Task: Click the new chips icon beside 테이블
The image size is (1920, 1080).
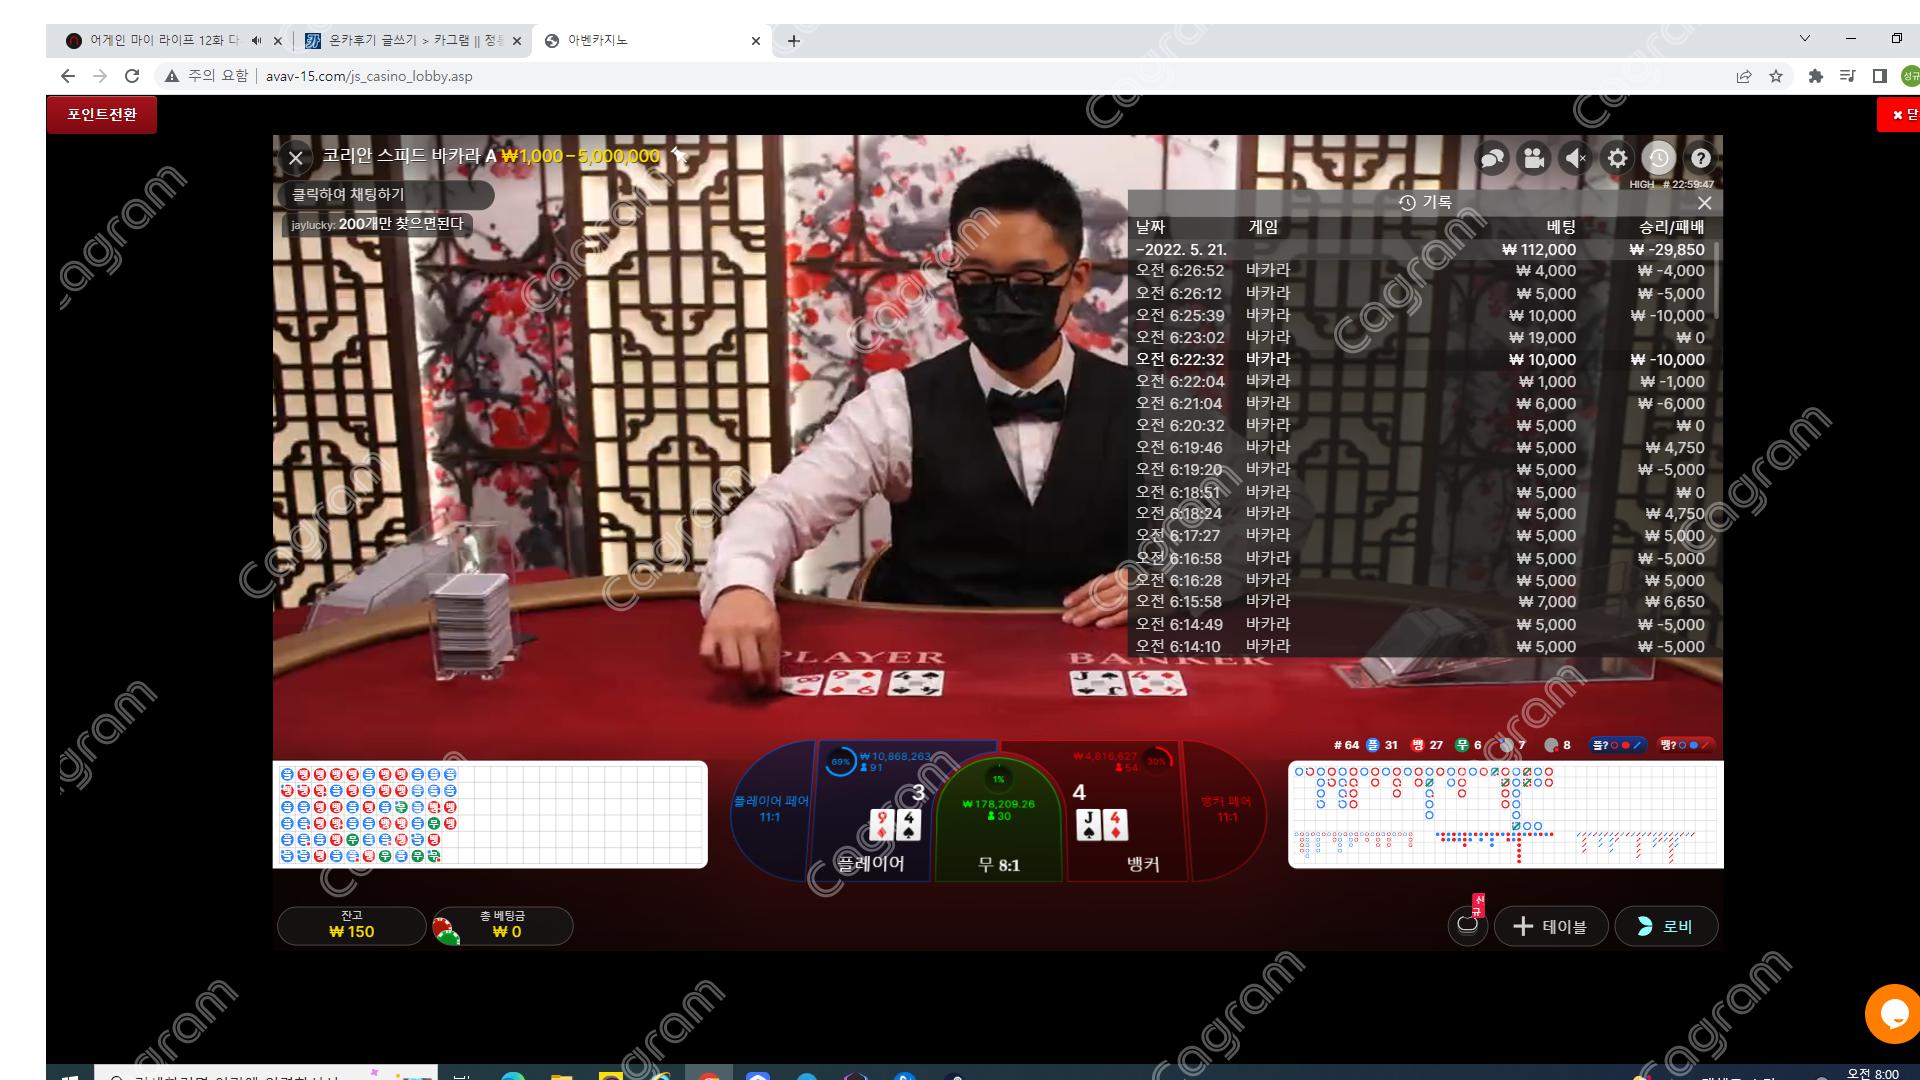Action: [1467, 925]
